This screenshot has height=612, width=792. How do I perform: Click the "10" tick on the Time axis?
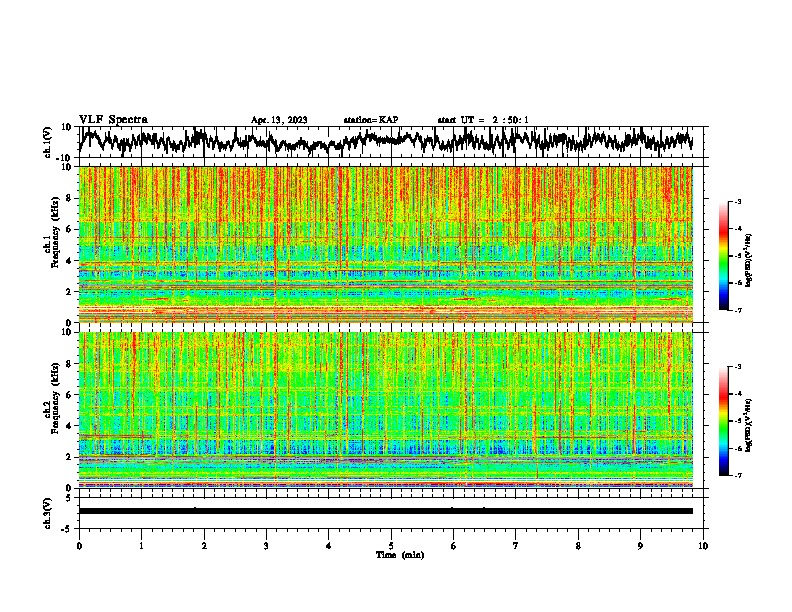click(x=703, y=546)
